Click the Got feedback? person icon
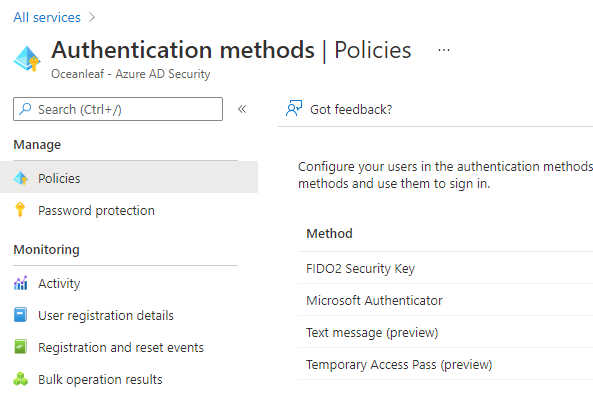The width and height of the screenshot is (593, 417). [x=294, y=109]
